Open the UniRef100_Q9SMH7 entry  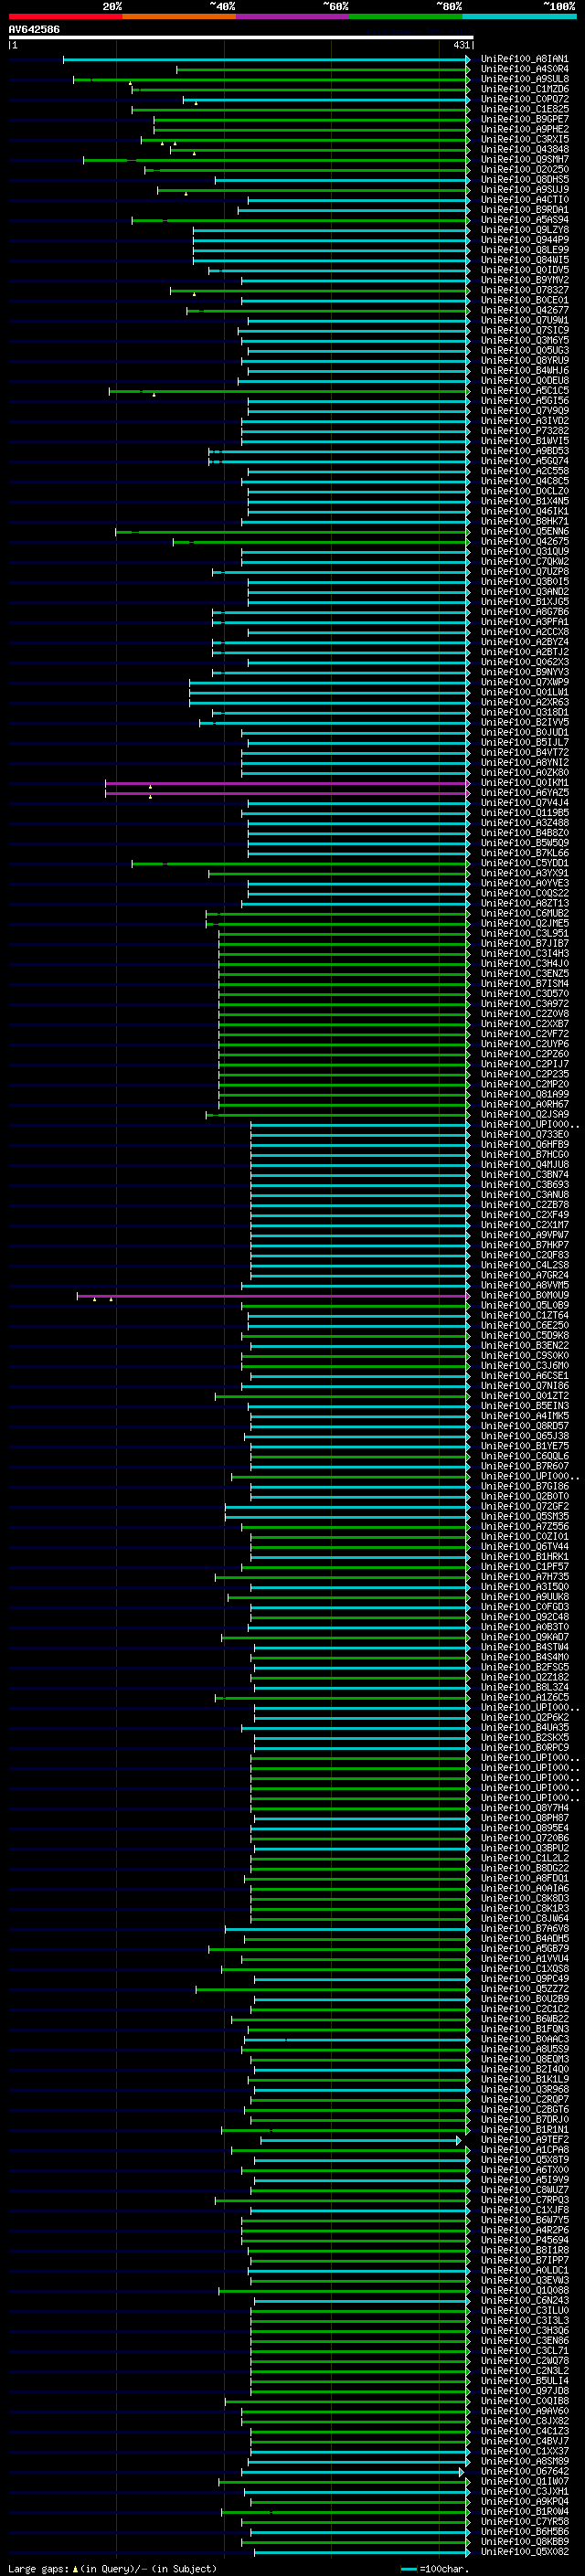point(525,159)
